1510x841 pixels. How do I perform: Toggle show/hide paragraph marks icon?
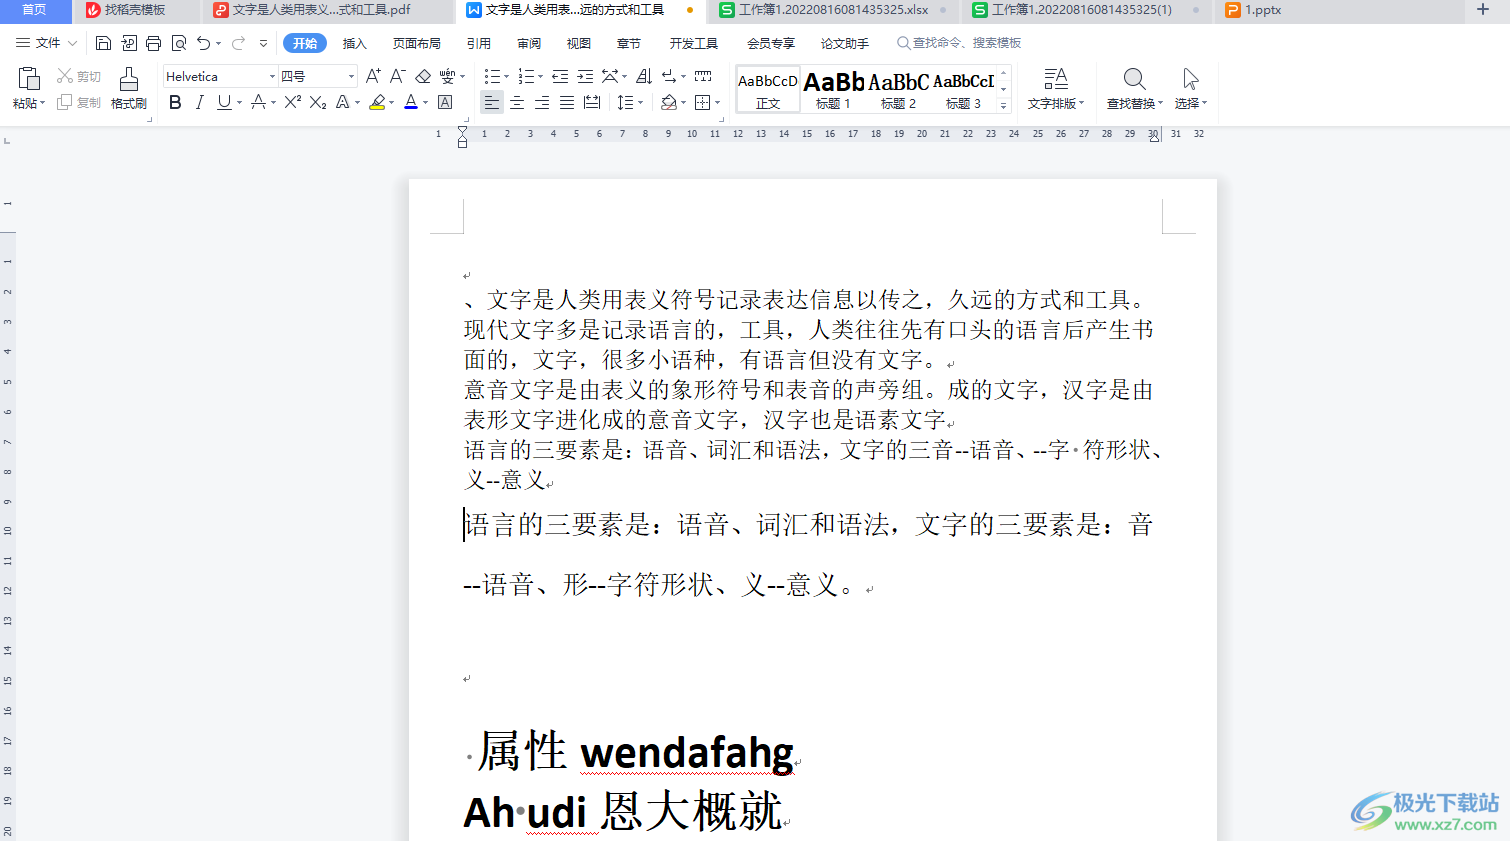click(x=668, y=76)
